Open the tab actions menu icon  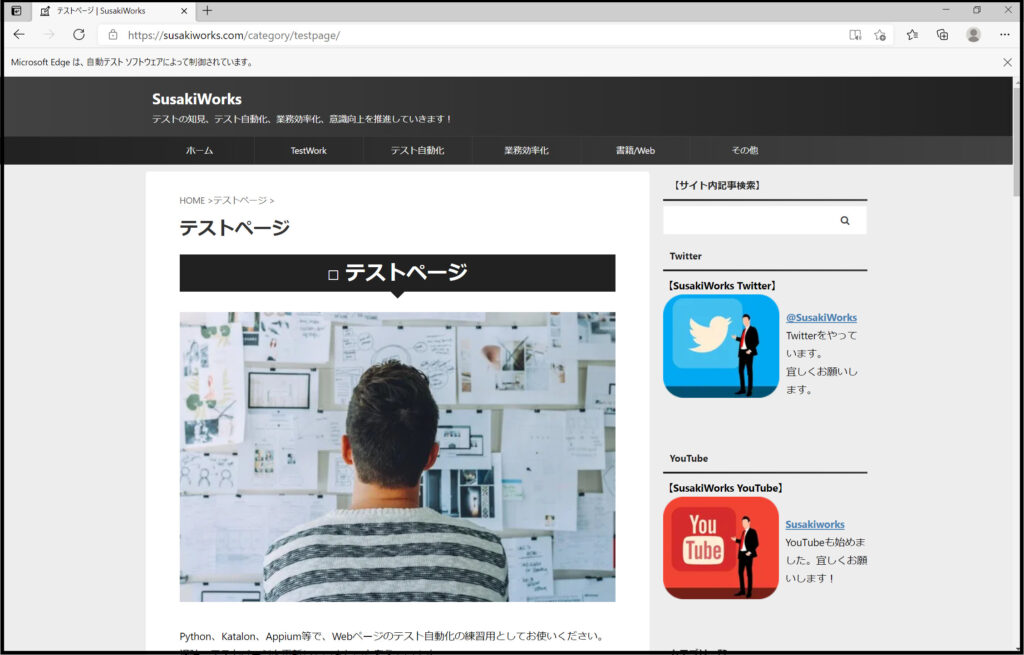pyautogui.click(x=16, y=10)
